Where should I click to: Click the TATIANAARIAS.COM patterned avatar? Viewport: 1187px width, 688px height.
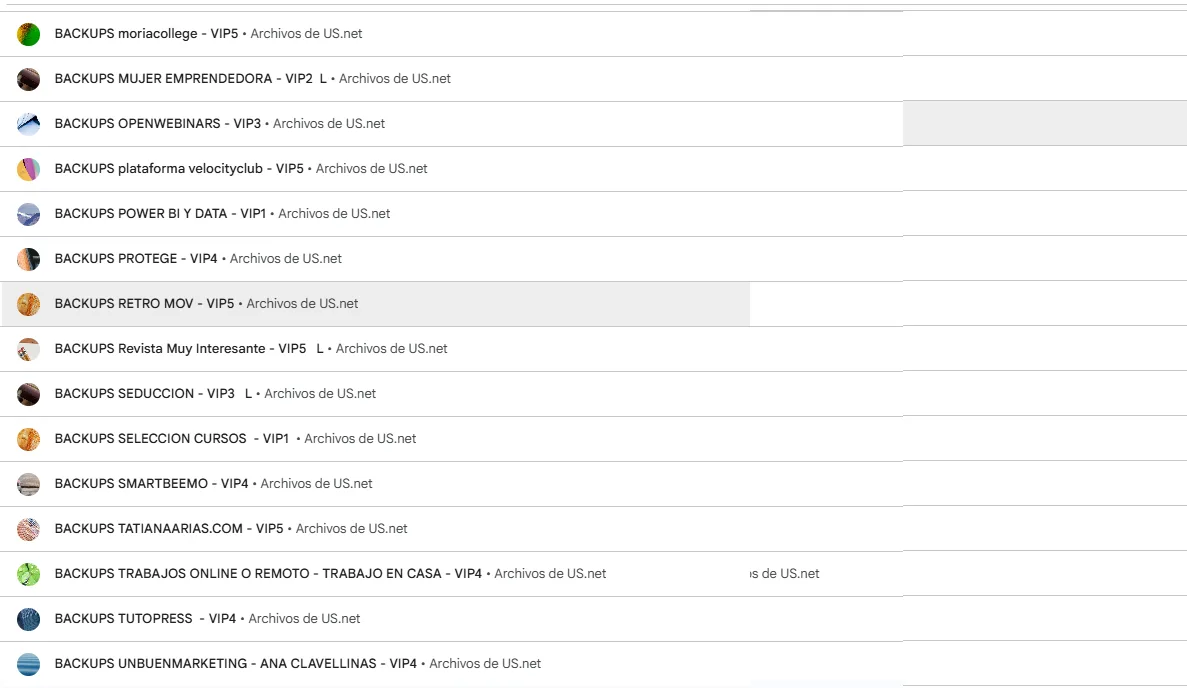(x=29, y=529)
